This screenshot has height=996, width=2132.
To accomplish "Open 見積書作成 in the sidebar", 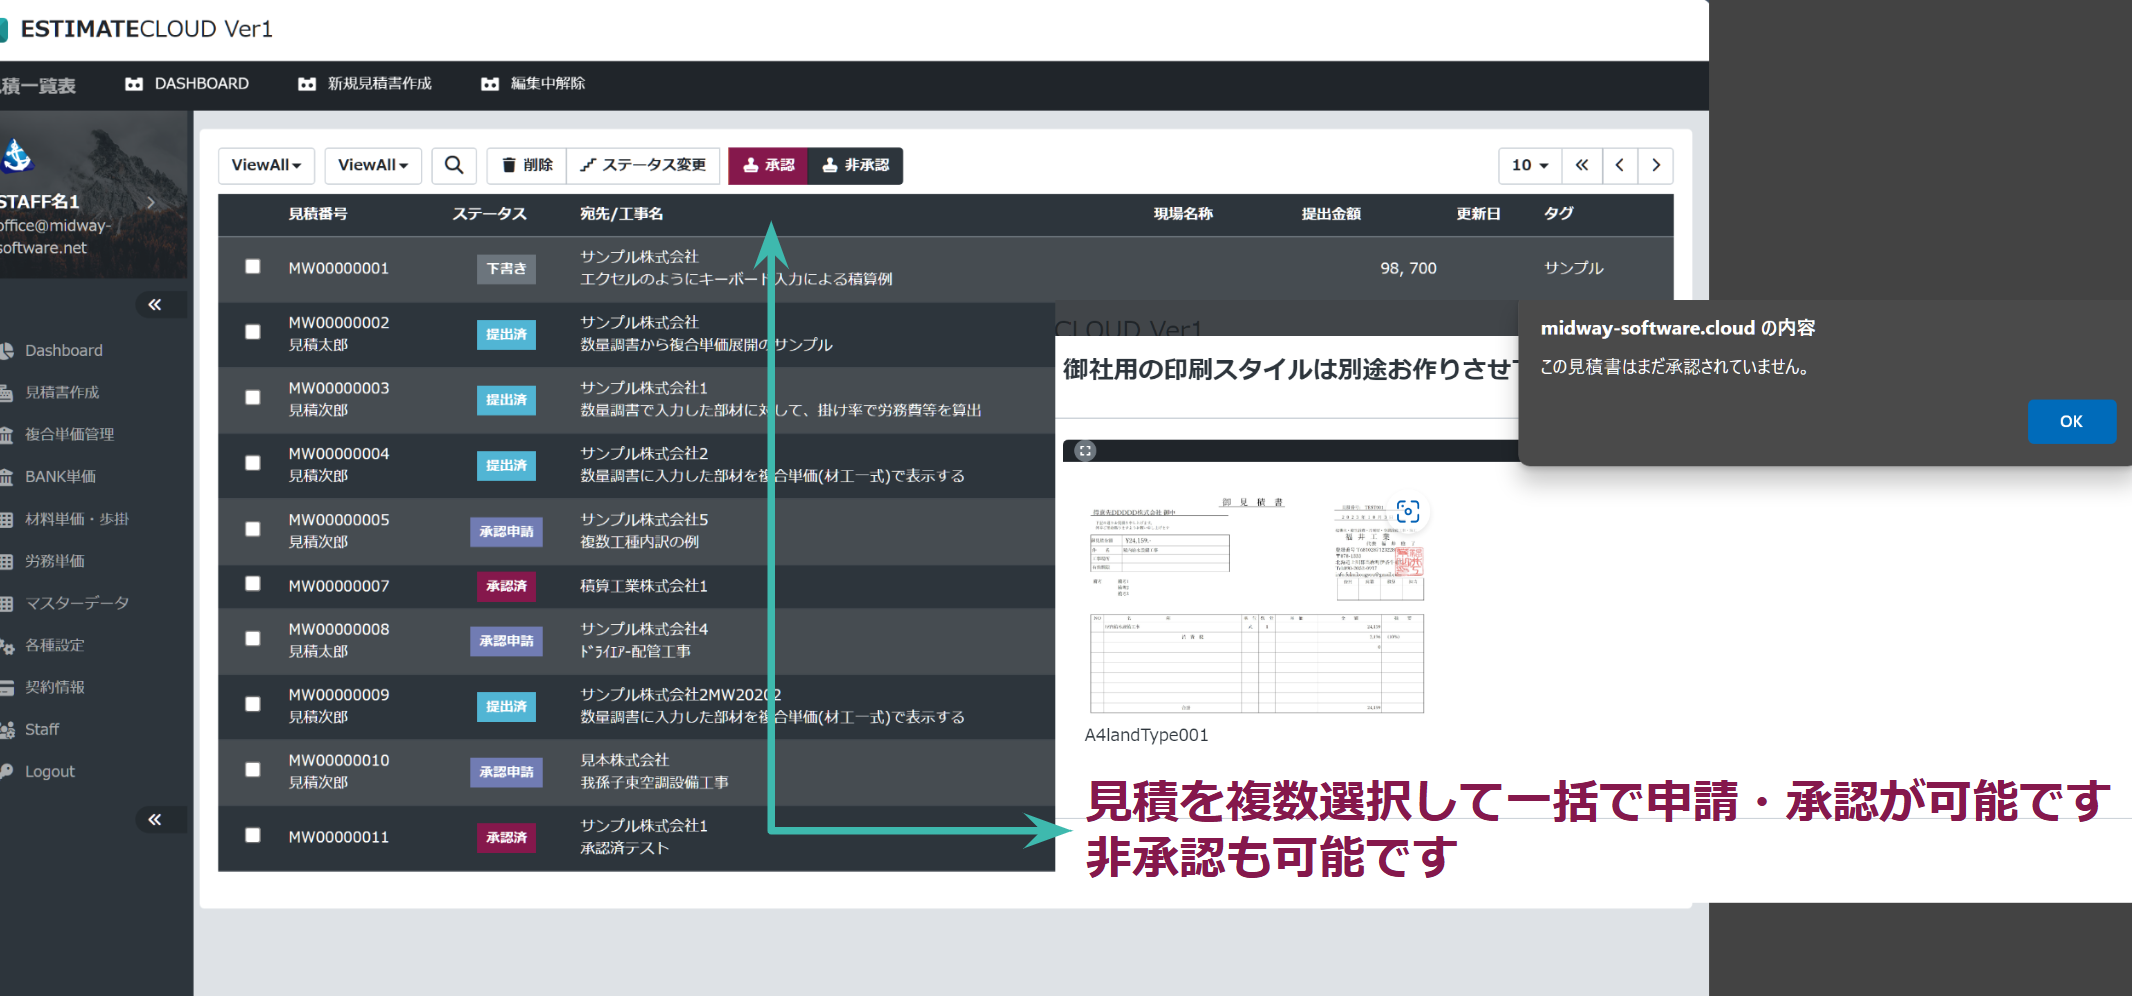I will pos(62,393).
